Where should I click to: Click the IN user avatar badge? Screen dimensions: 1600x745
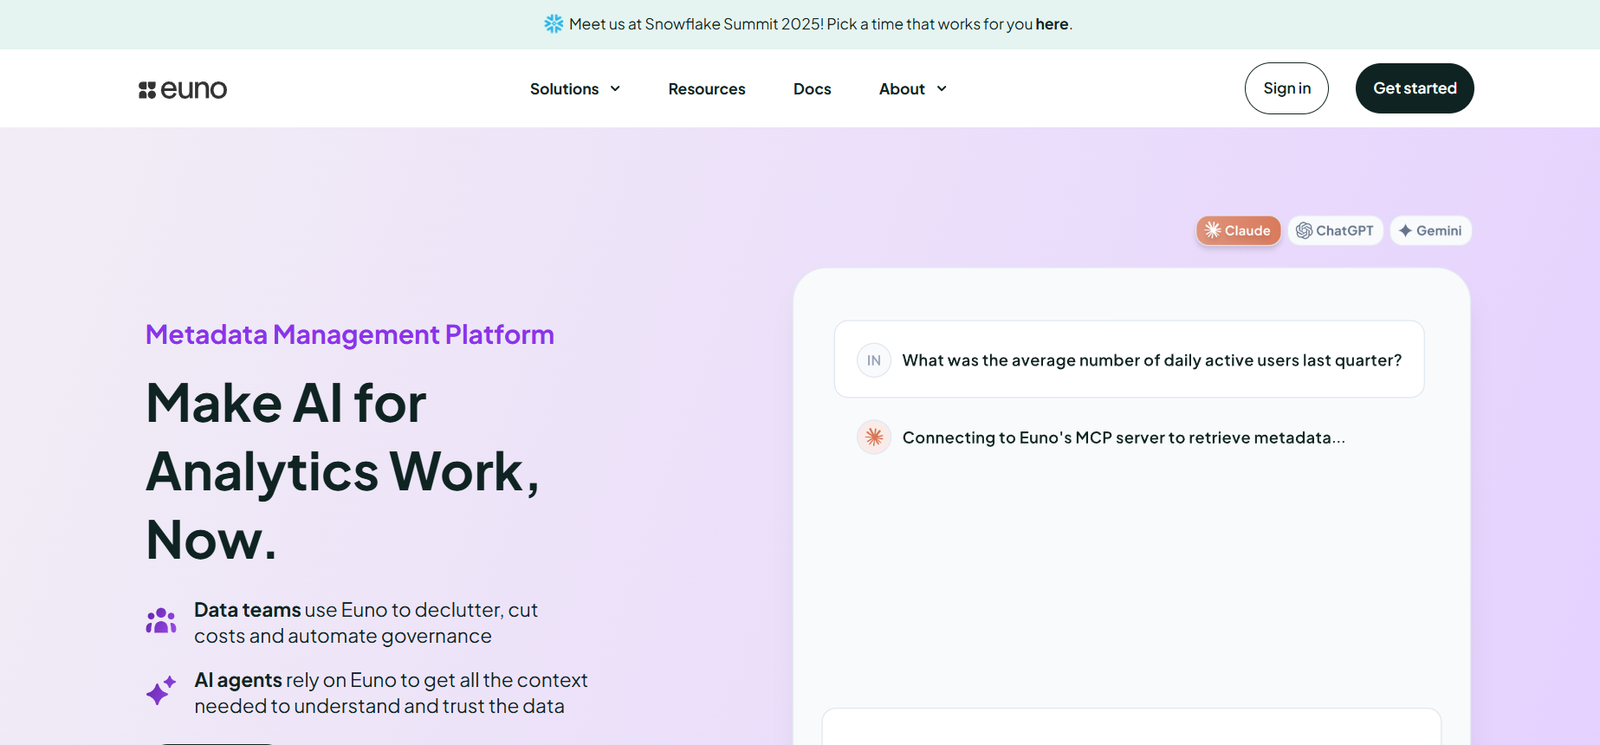(874, 360)
